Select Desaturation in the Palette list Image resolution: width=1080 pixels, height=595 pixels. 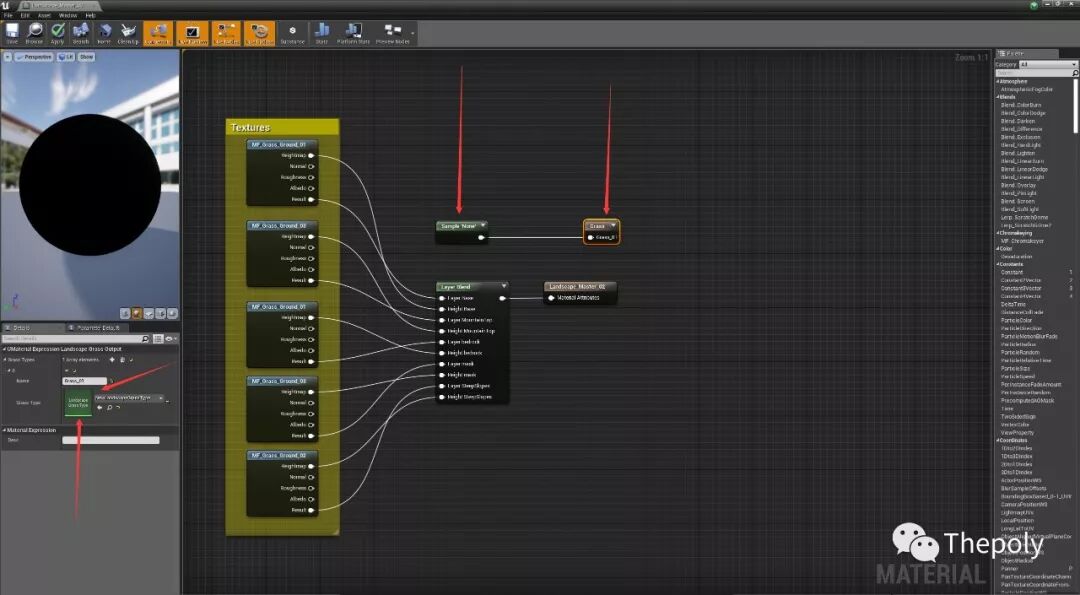pyautogui.click(x=1017, y=257)
